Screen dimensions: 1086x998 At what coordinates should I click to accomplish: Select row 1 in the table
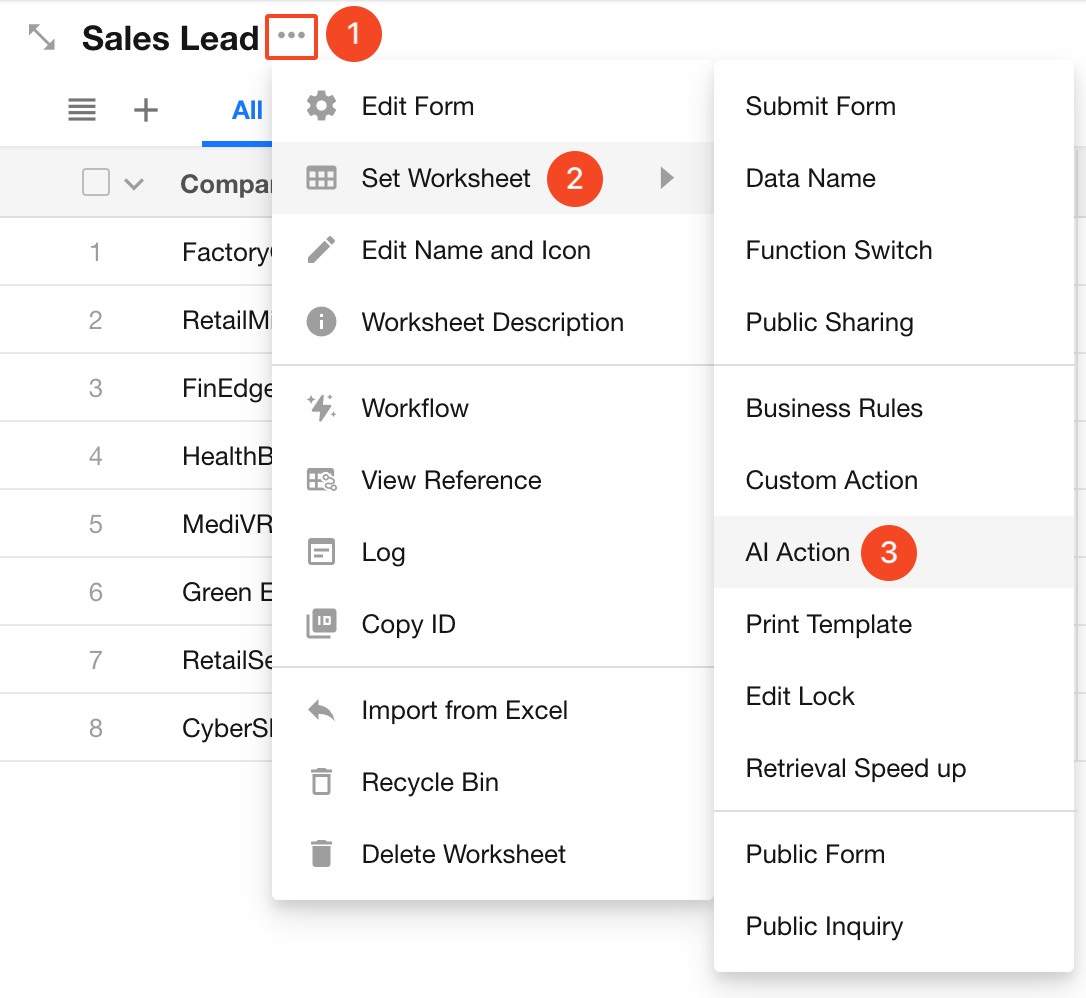(96, 252)
